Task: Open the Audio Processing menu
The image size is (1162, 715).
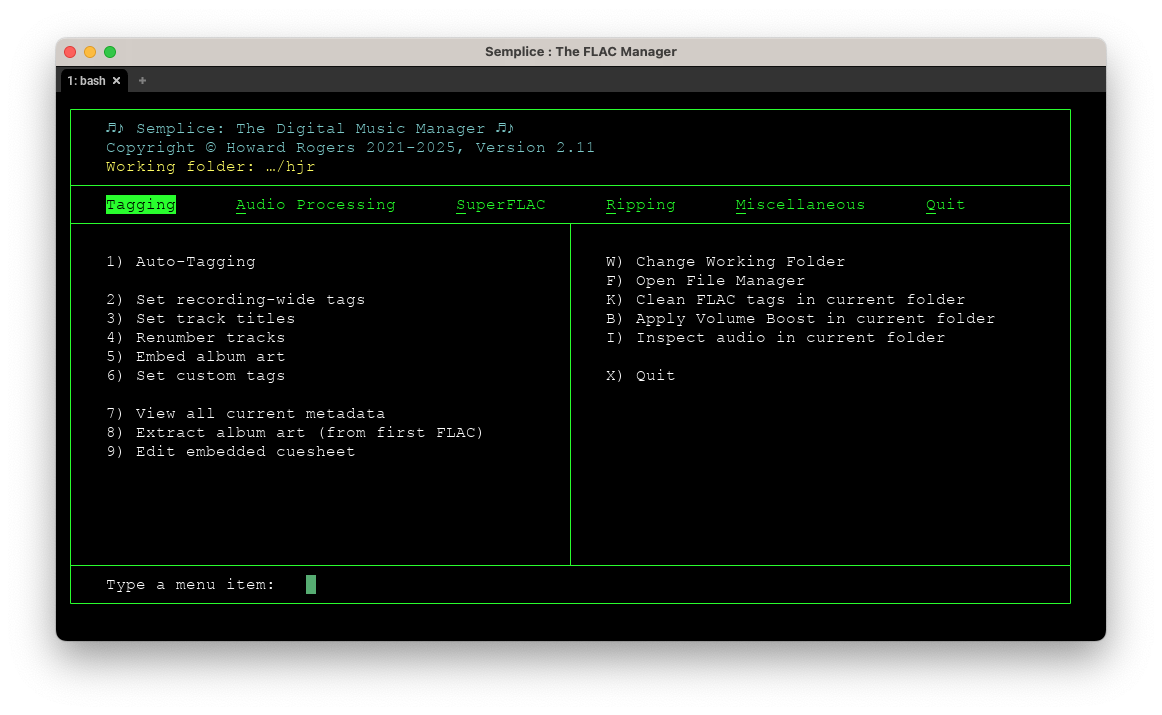Action: click(315, 204)
